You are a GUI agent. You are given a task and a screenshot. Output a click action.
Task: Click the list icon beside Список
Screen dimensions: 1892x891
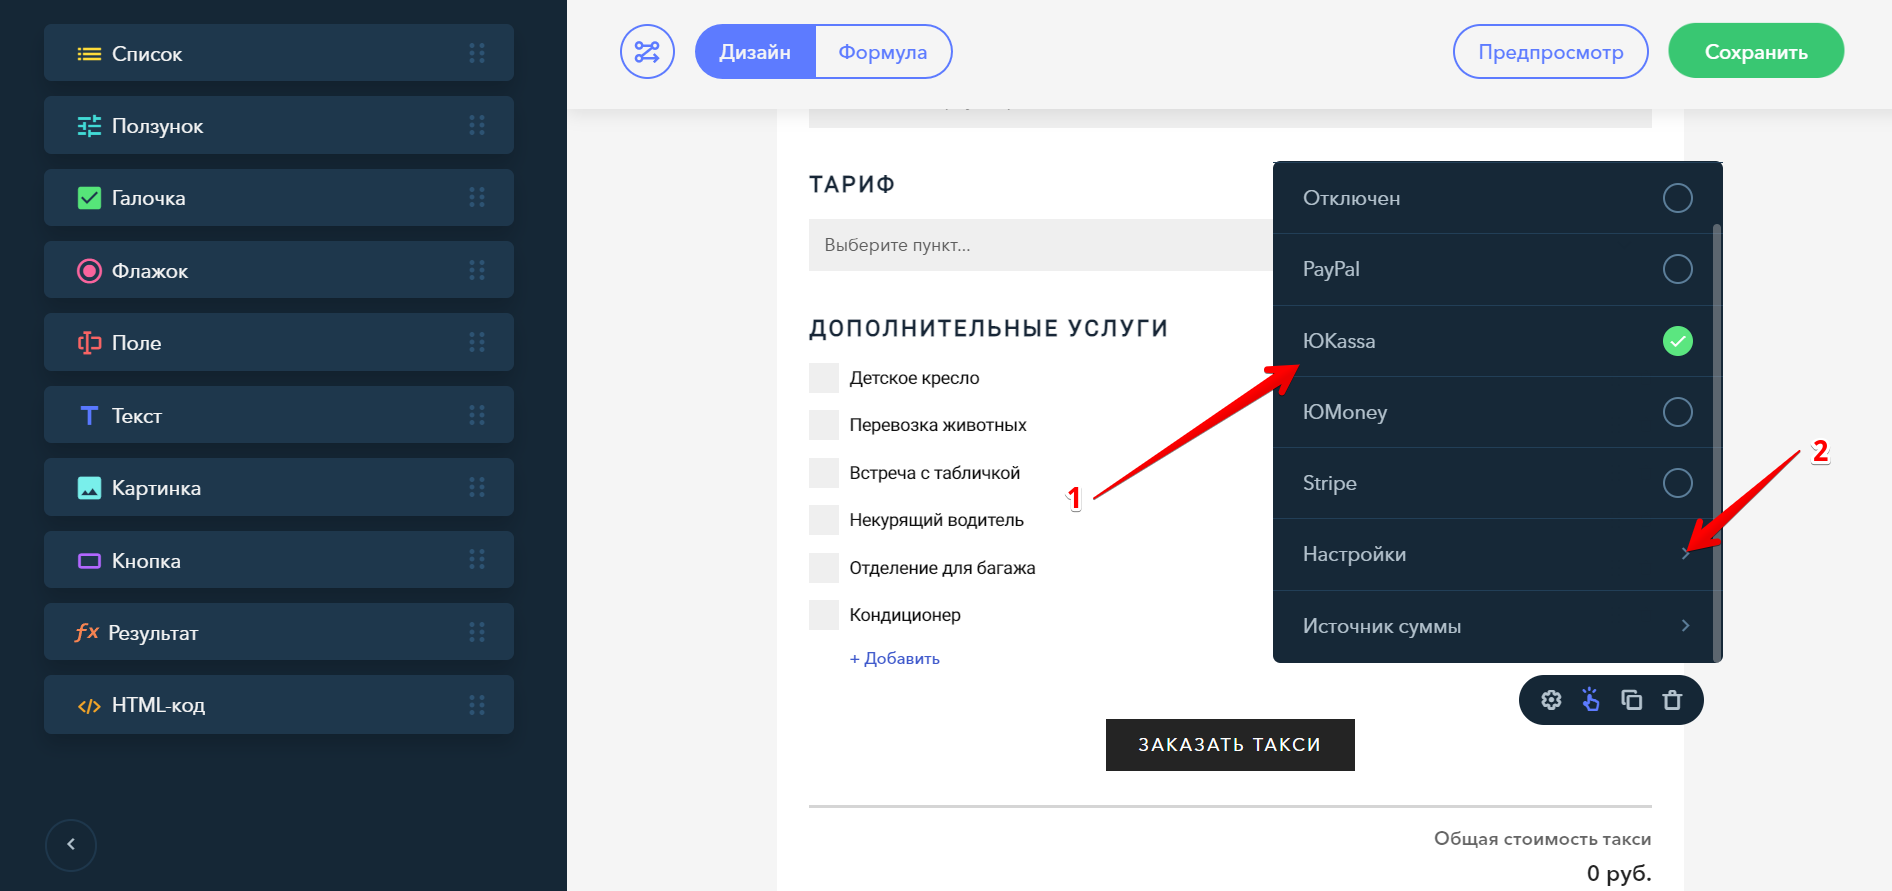89,54
